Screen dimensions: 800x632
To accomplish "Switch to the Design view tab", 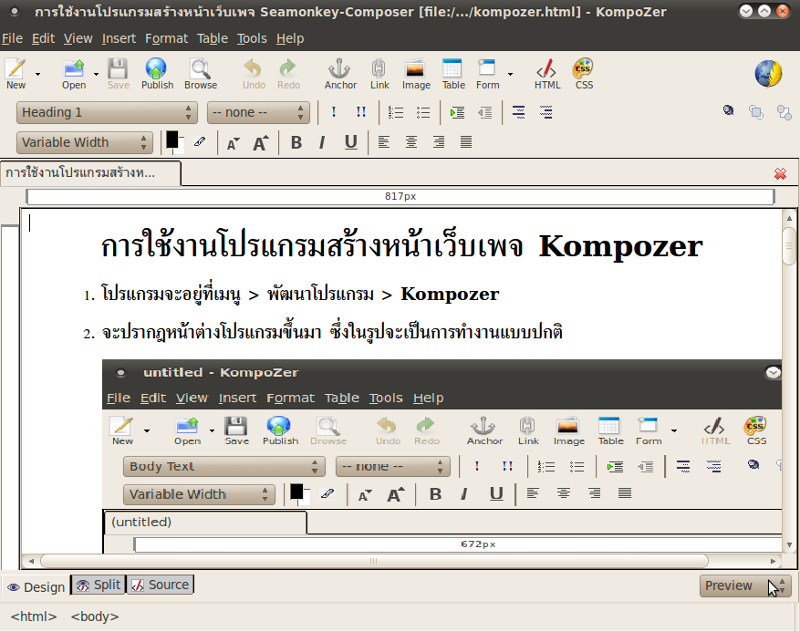I will 36,587.
